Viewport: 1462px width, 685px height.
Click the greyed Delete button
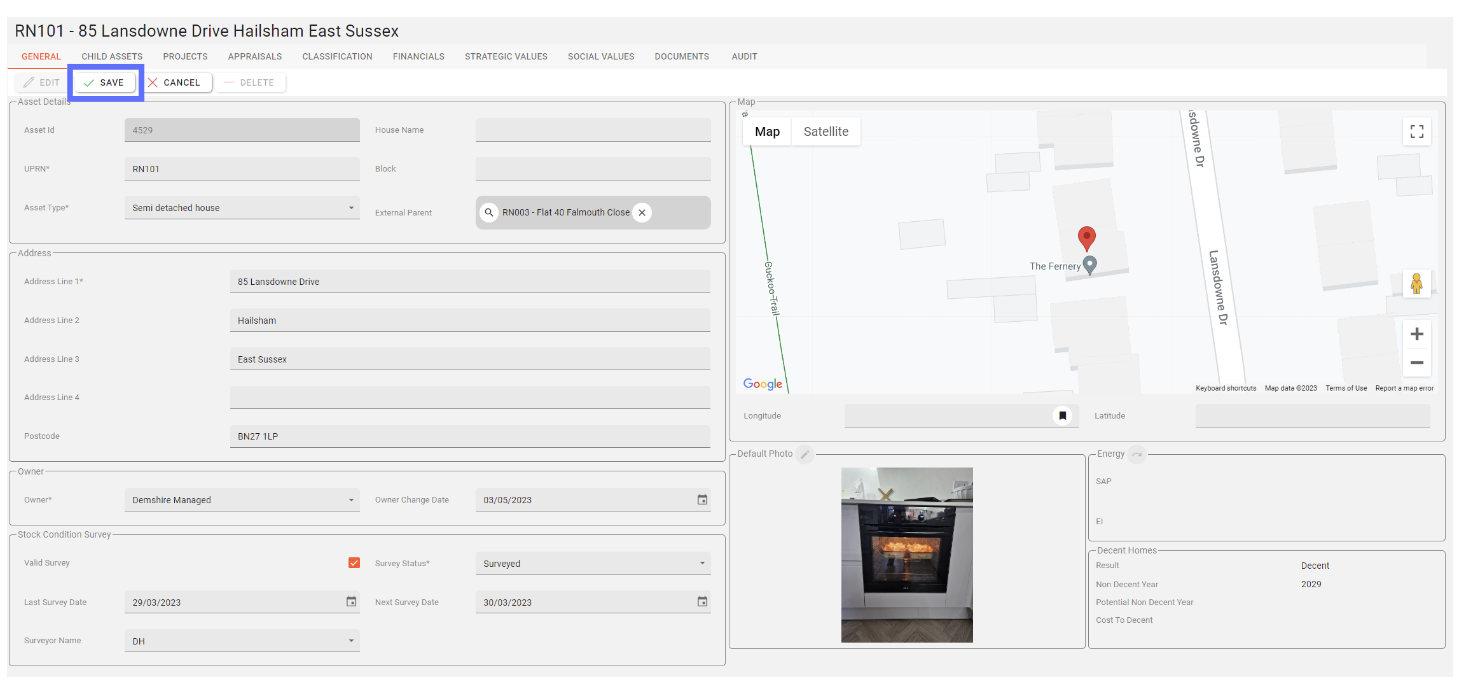tap(251, 82)
